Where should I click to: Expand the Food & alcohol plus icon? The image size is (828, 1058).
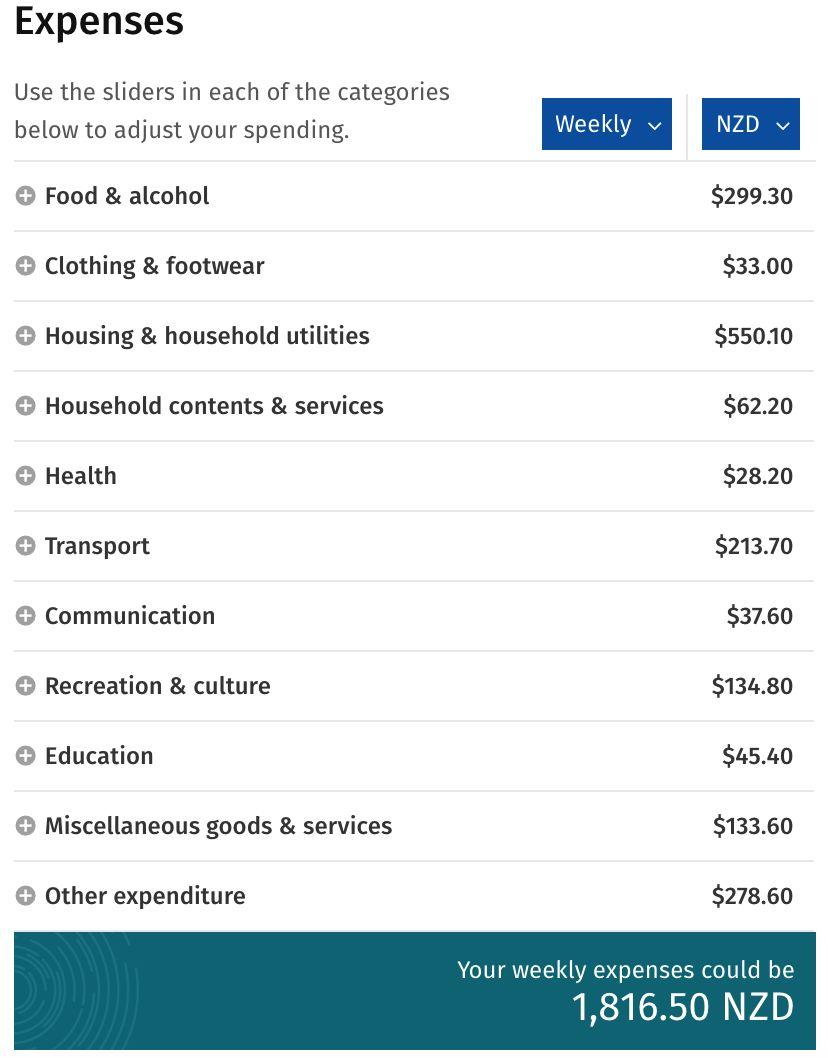pos(26,196)
